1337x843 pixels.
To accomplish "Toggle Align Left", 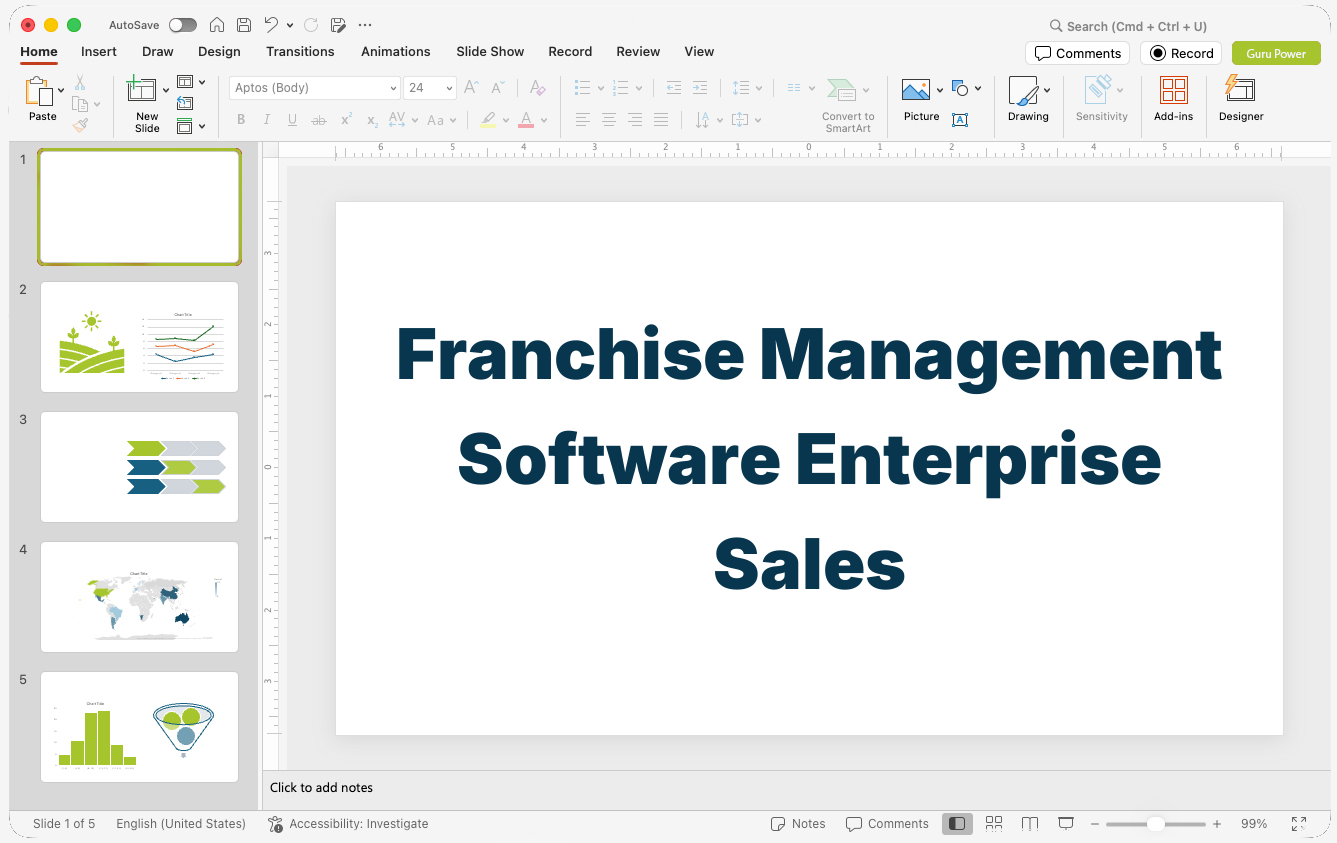I will [583, 120].
